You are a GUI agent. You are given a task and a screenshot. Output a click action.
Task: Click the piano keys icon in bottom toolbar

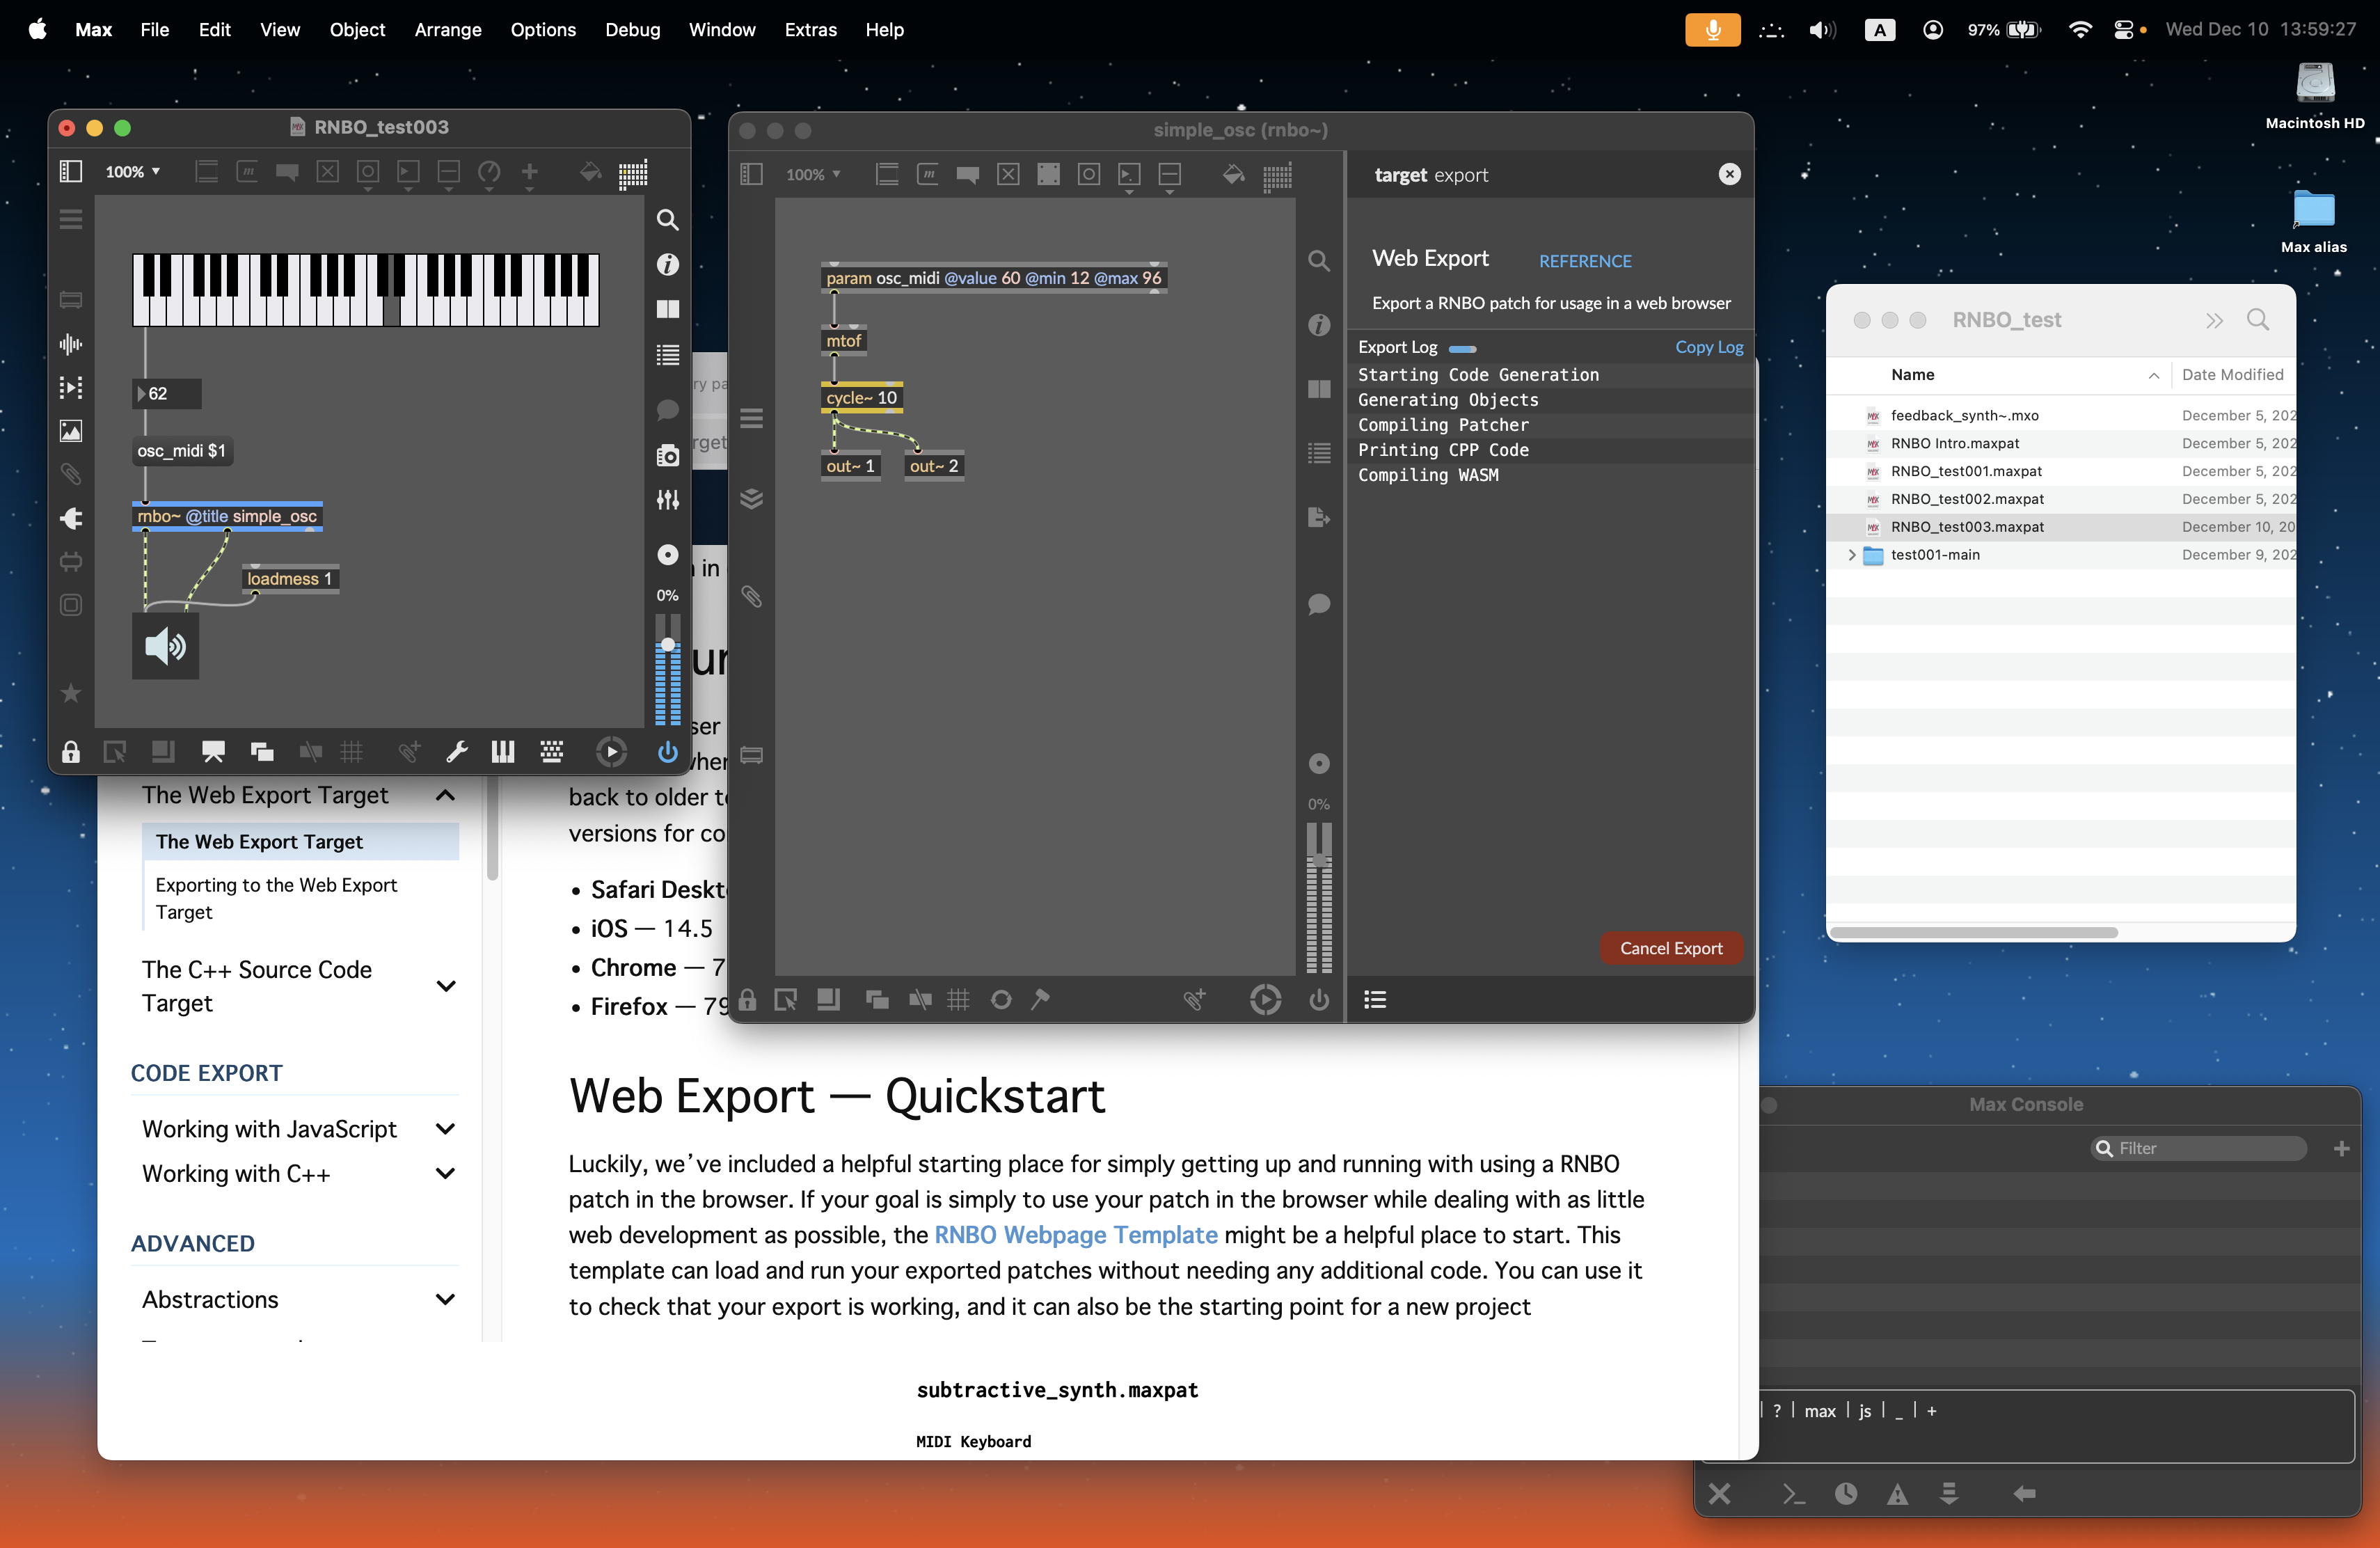click(x=503, y=752)
